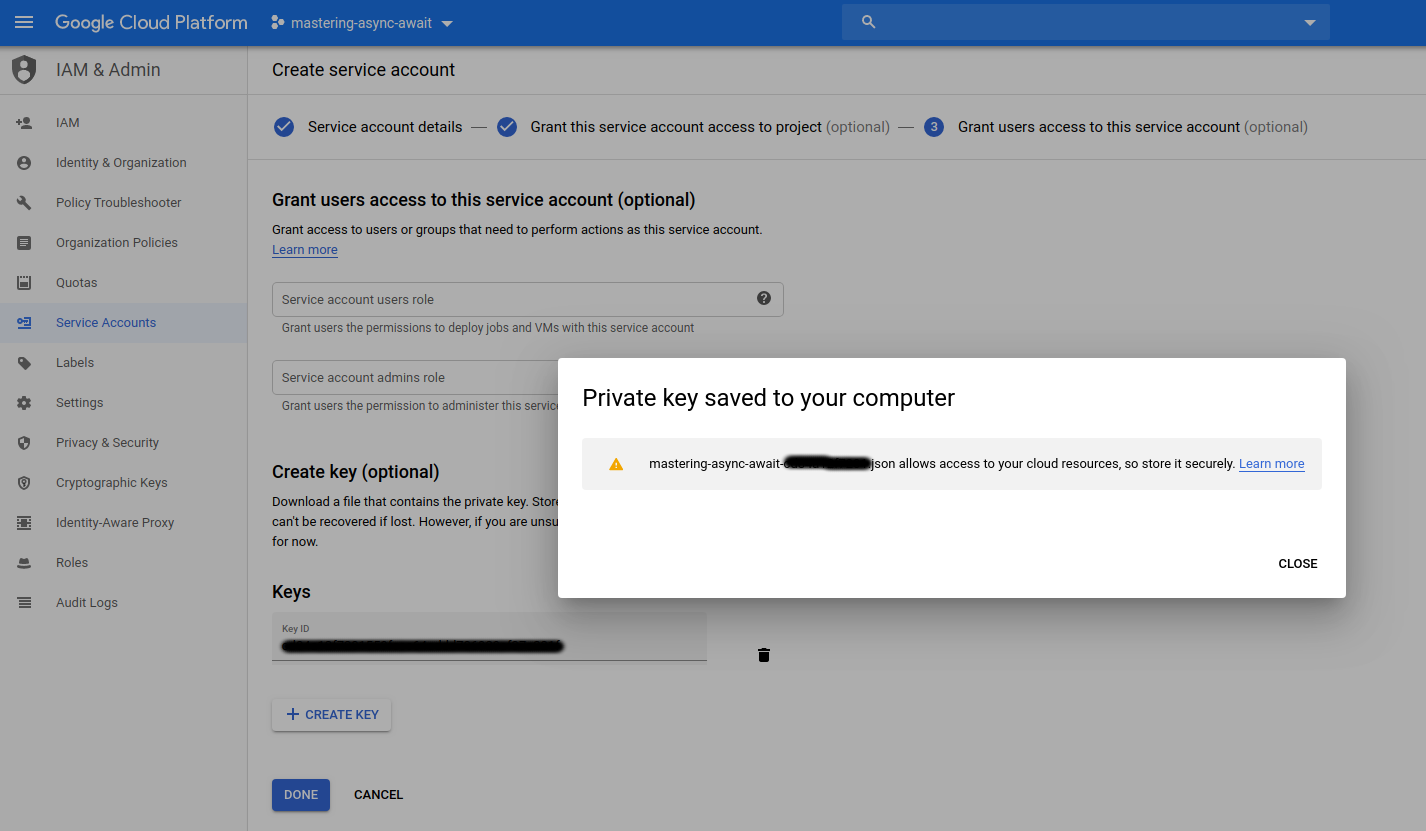Screen dimensions: 1426x831
Task: Click the Service account details step label
Action: pyautogui.click(x=385, y=127)
